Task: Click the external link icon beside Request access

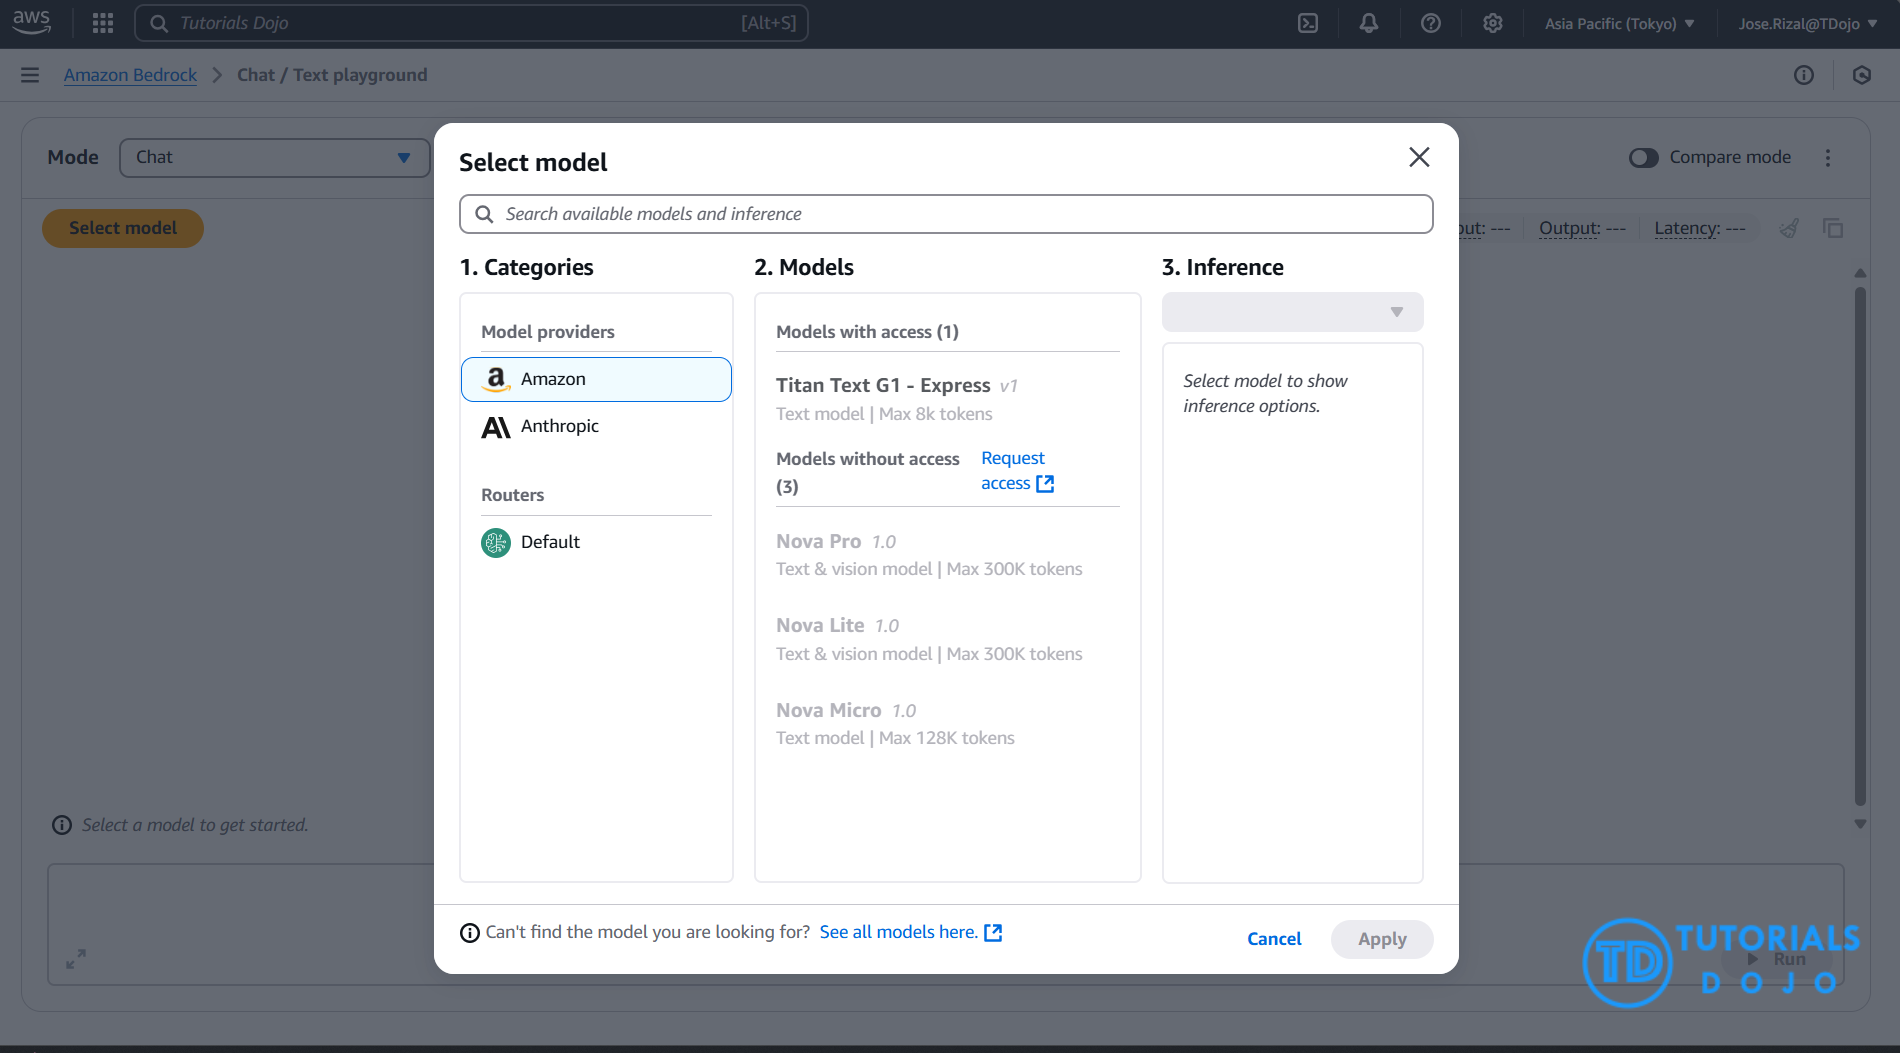Action: pos(1045,484)
